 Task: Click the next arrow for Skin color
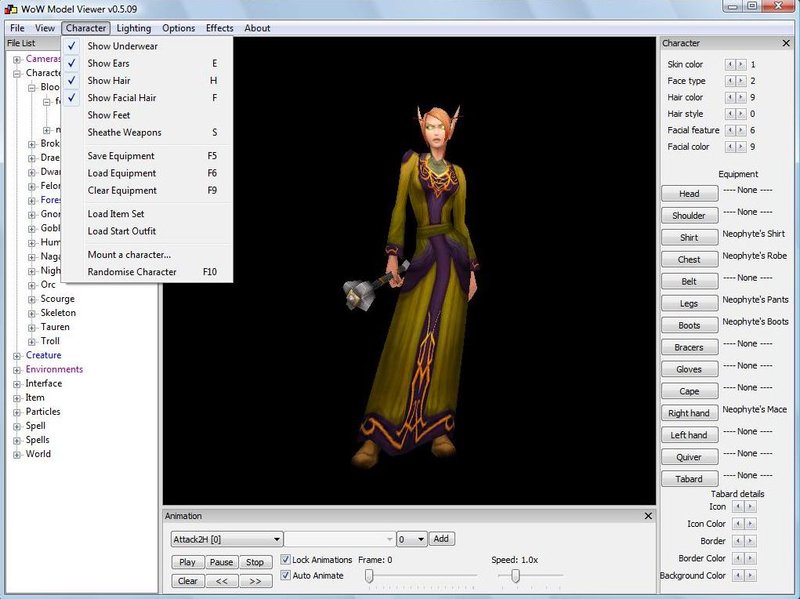(x=741, y=65)
